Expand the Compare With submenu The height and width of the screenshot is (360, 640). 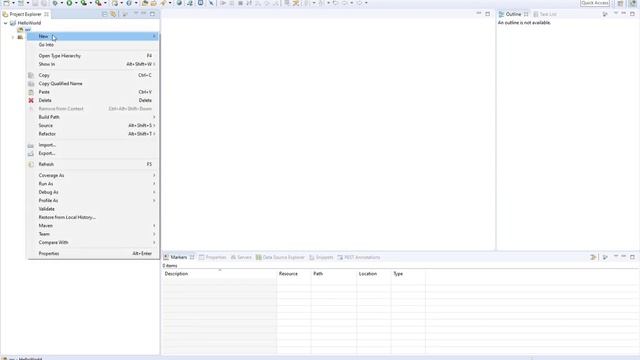click(93, 242)
